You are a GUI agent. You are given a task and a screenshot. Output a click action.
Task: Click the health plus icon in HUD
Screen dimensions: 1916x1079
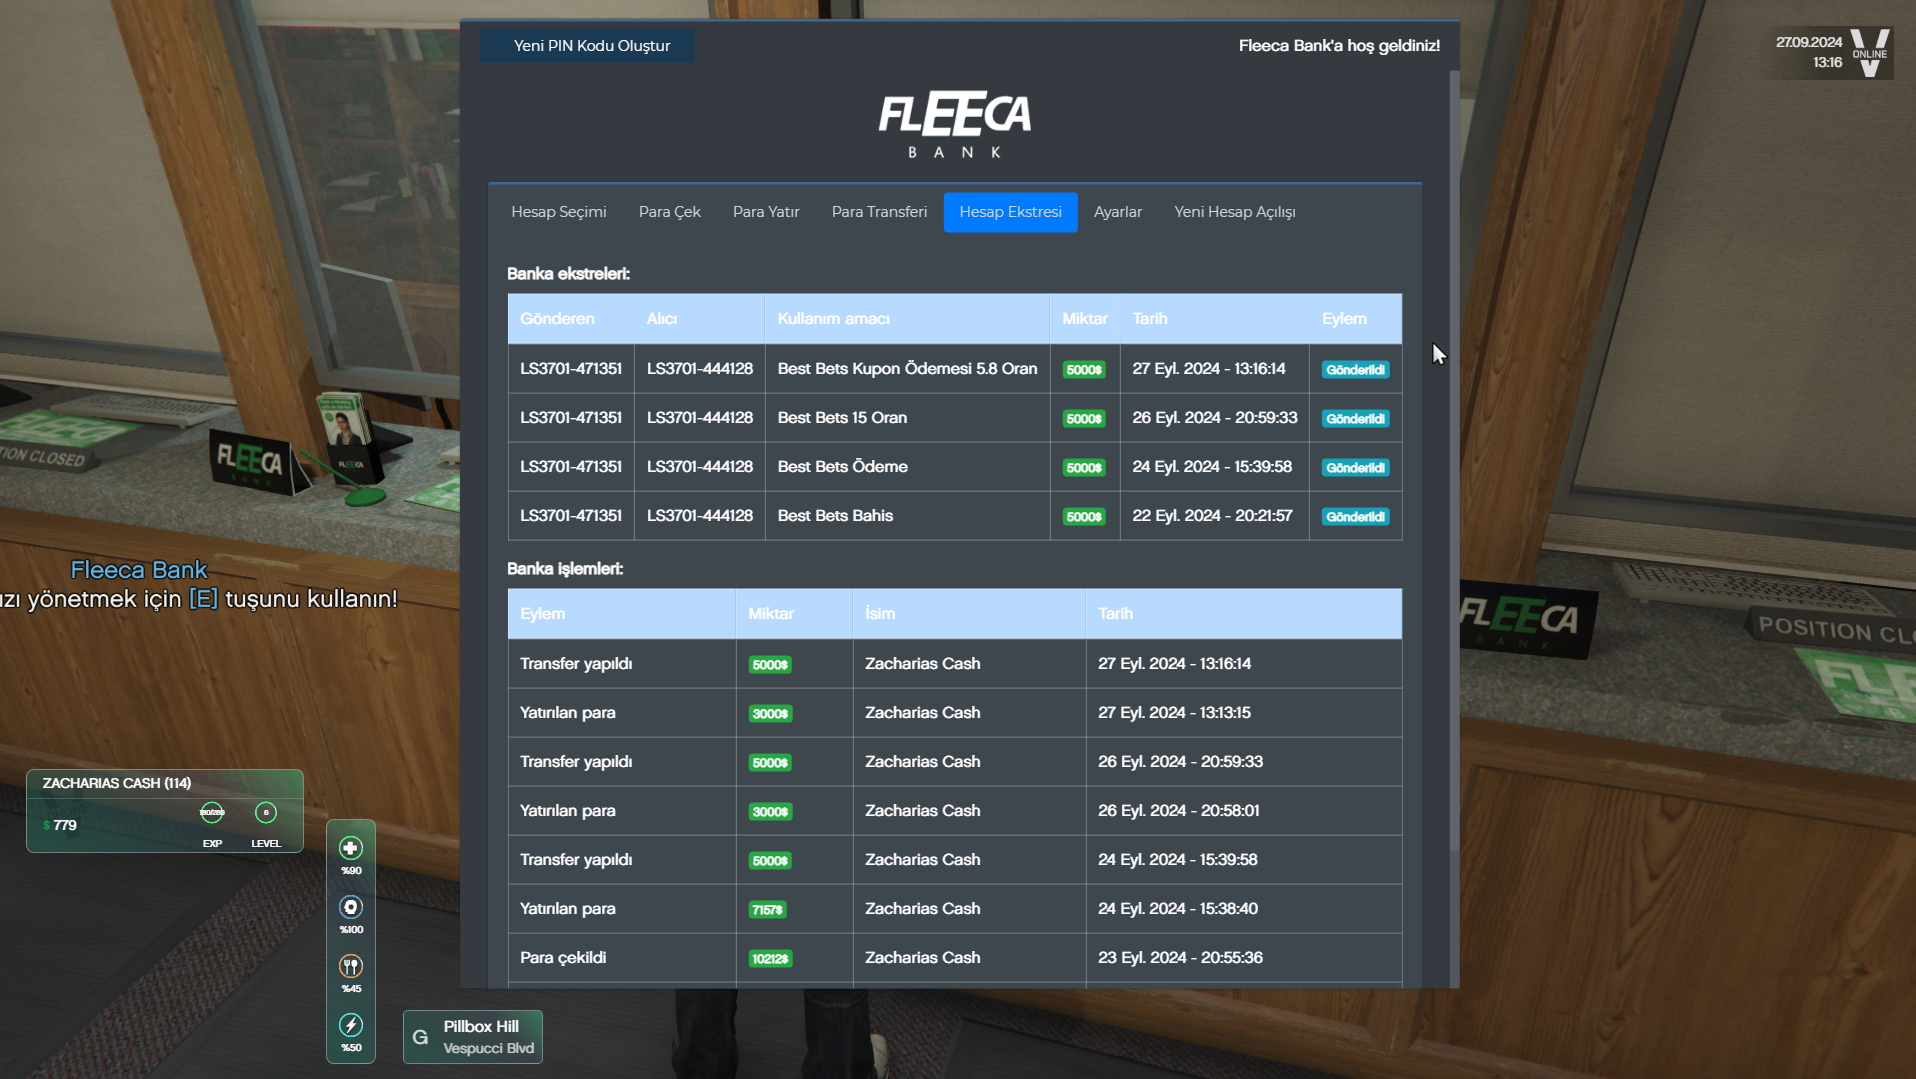[351, 848]
